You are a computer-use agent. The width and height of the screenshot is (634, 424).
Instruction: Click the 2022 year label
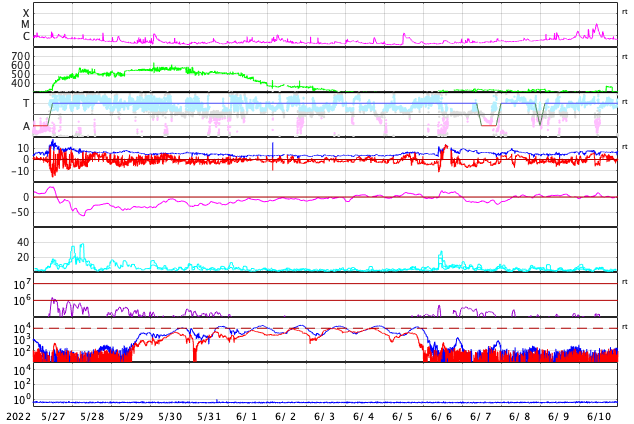click(x=17, y=416)
